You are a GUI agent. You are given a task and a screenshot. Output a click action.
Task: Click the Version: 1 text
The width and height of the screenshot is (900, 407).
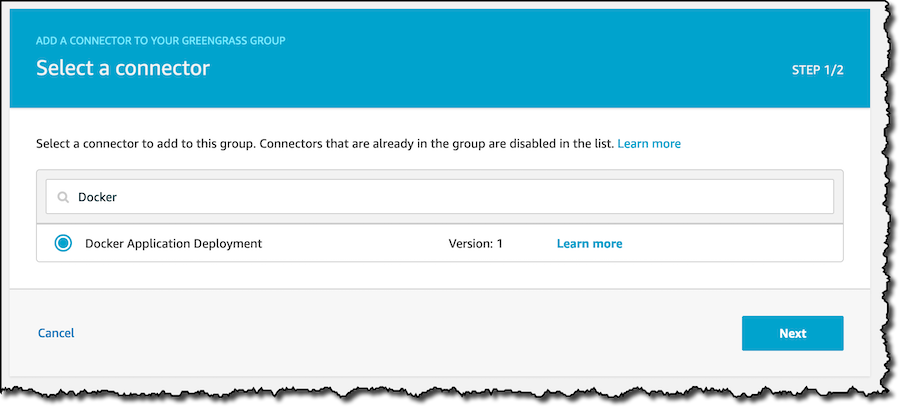click(475, 243)
